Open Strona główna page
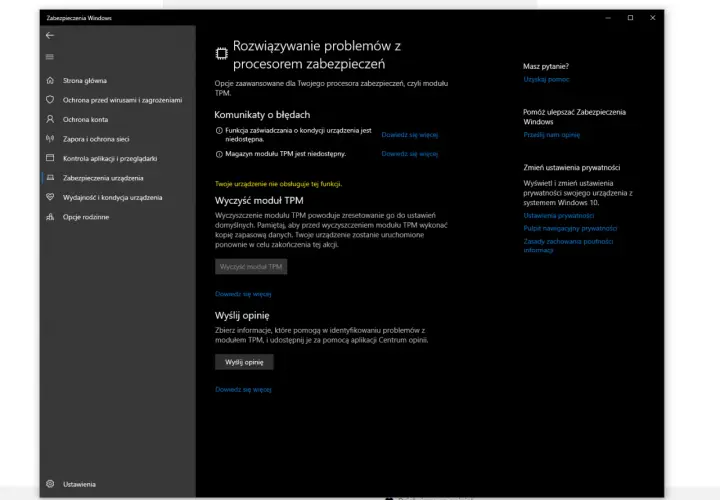 coord(84,80)
